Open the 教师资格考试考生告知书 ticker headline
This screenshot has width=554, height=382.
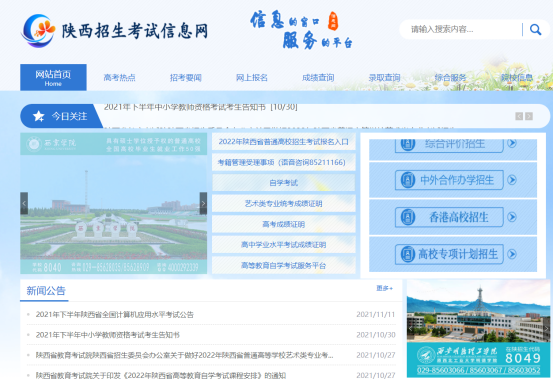click(x=201, y=107)
